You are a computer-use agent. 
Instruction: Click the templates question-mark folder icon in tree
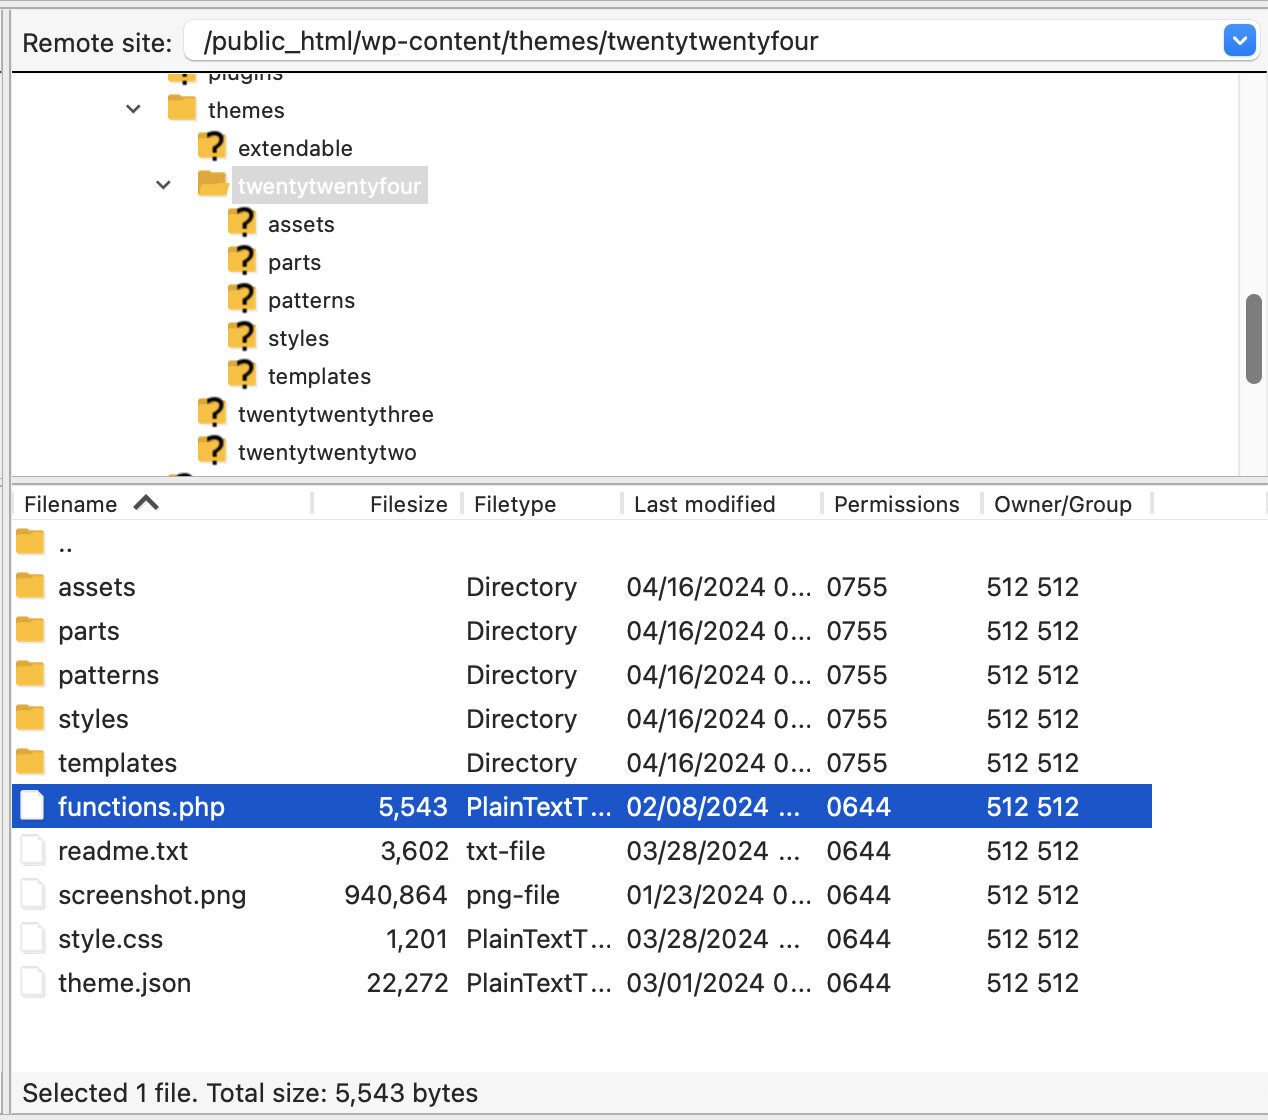[242, 374]
